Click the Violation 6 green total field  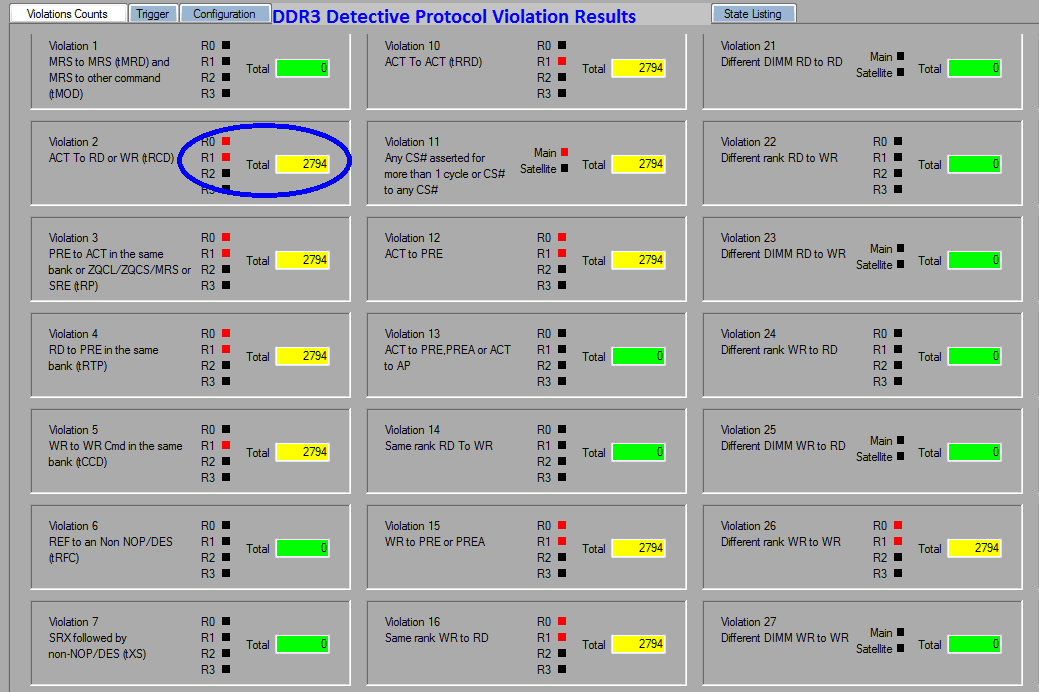303,549
